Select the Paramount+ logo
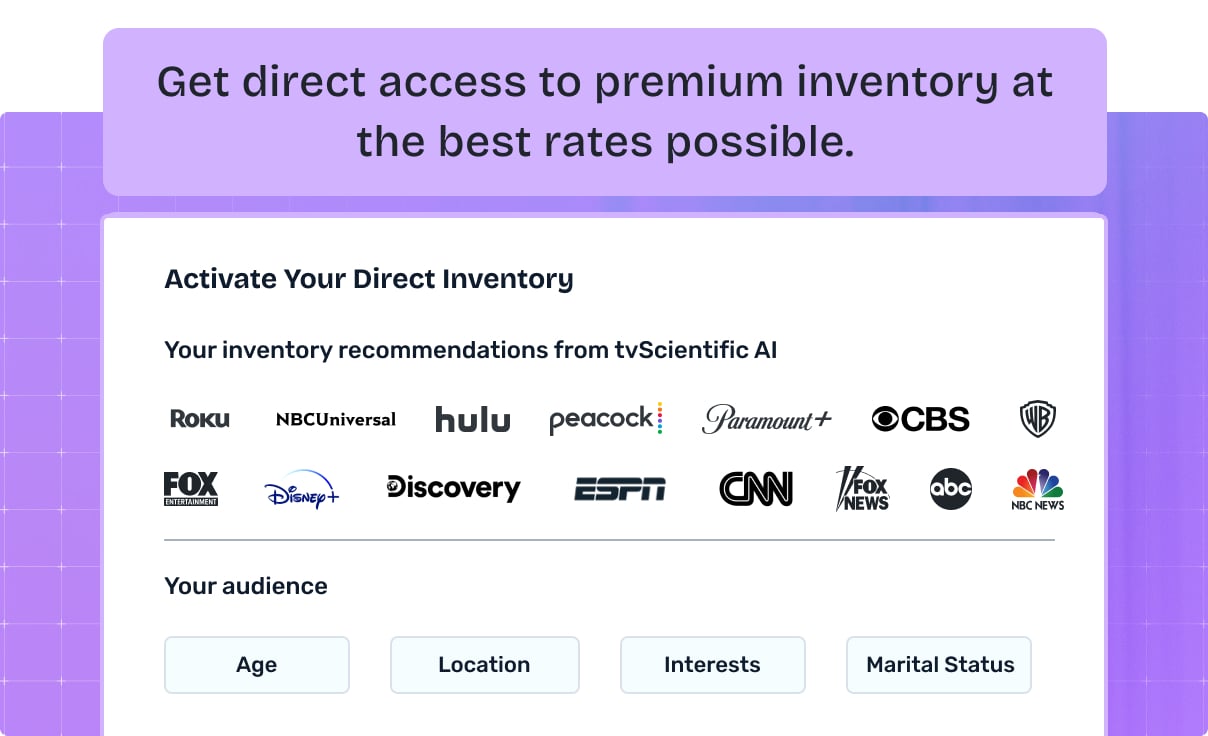The height and width of the screenshot is (736, 1208). [767, 419]
